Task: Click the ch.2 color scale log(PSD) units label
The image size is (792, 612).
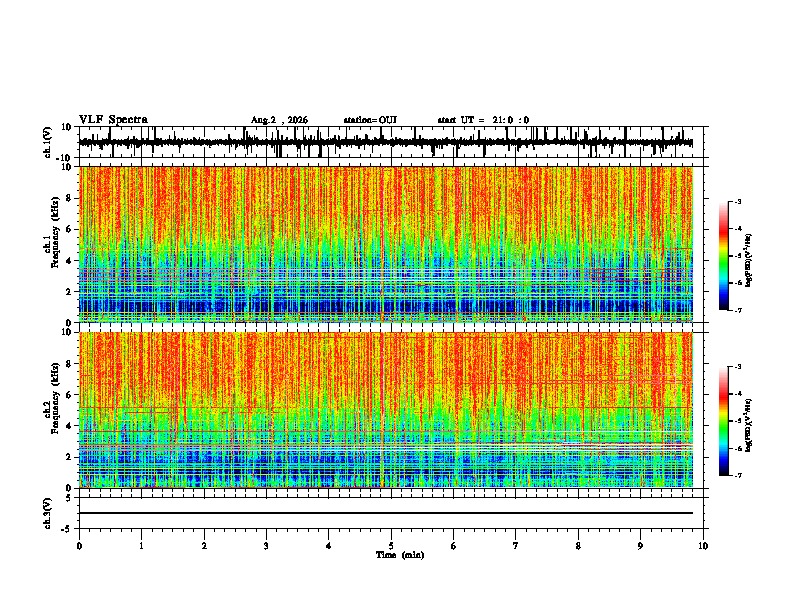Action: click(749, 424)
